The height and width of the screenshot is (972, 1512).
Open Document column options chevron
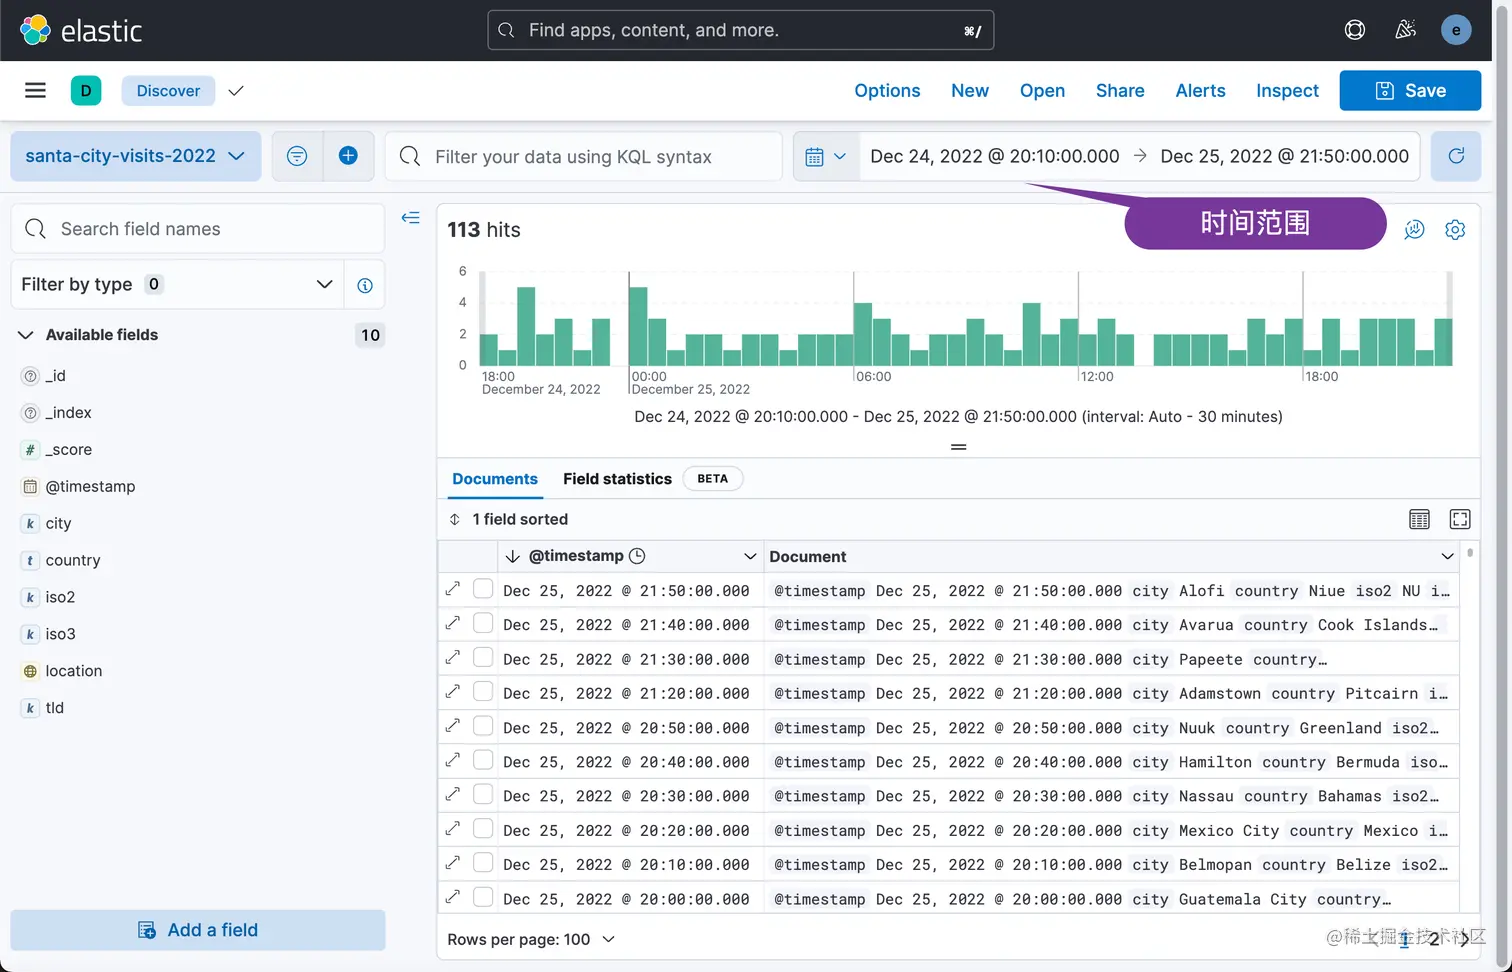tap(1447, 556)
